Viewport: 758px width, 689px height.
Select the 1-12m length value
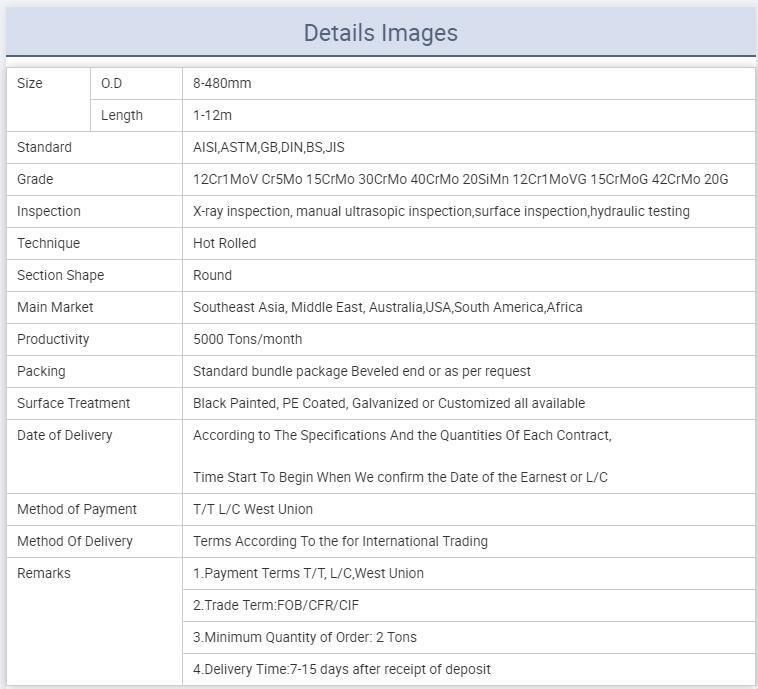tap(212, 115)
